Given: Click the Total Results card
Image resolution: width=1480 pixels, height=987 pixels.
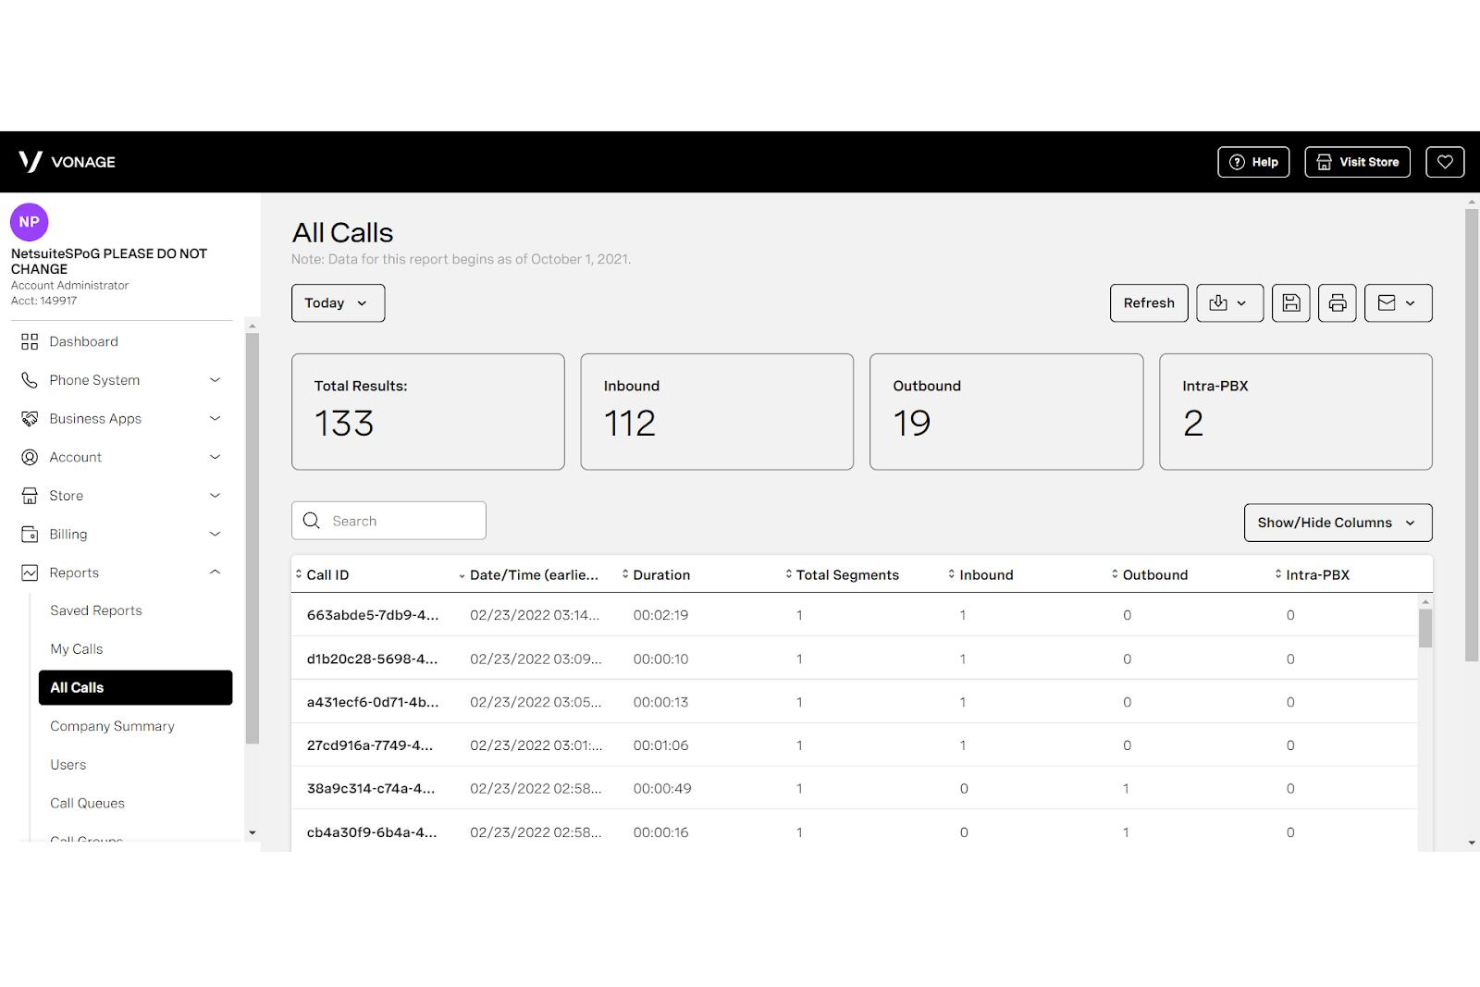Looking at the screenshot, I should pos(428,412).
